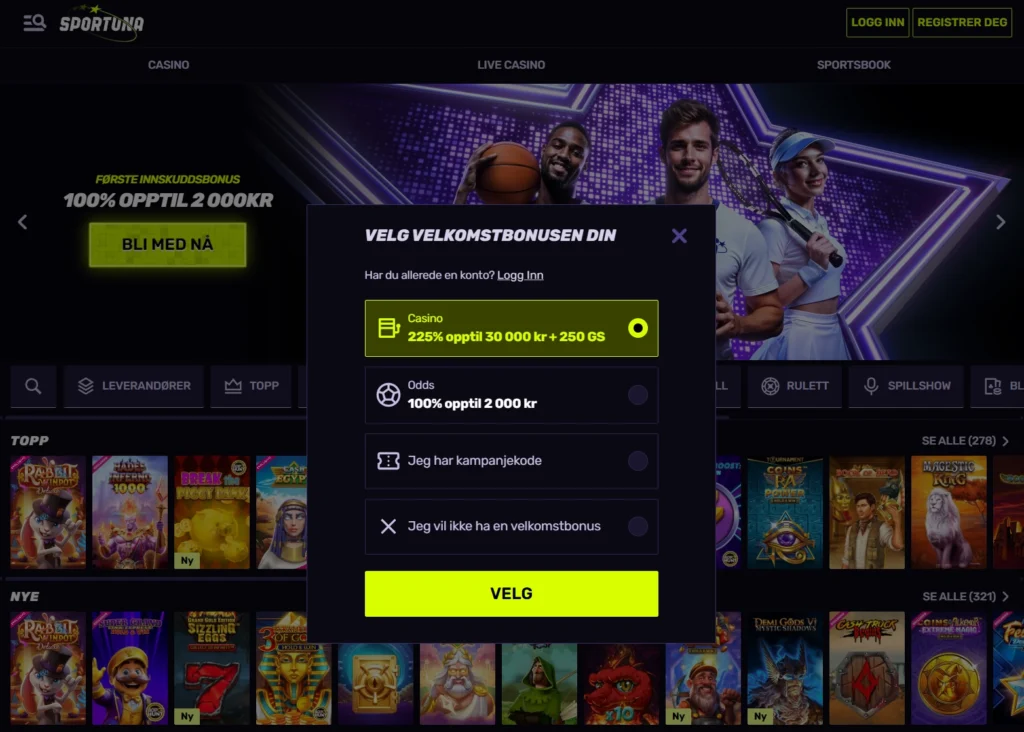Click the Sportuna logo
The image size is (1024, 732).
coord(101,24)
